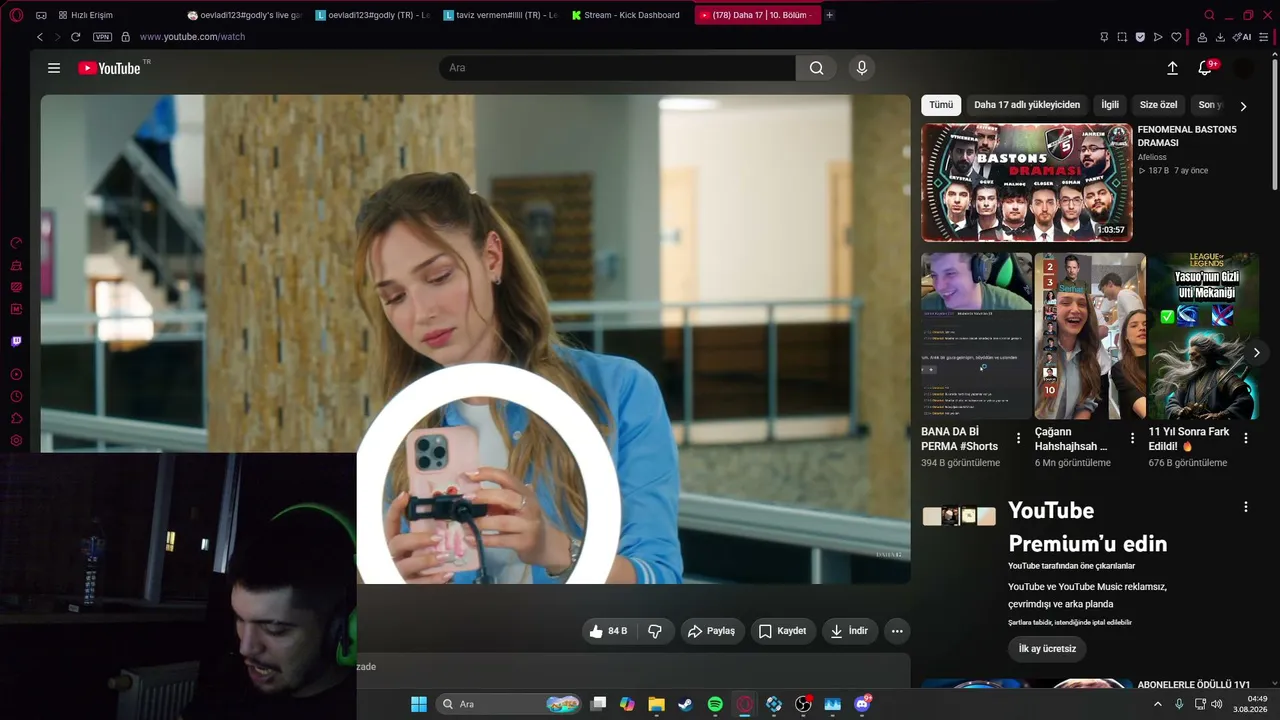Open the Yasuo'nun Gizli Ulti Mekaniği short thumbnail
Viewport: 1280px width, 720px height.
pyautogui.click(x=1203, y=336)
